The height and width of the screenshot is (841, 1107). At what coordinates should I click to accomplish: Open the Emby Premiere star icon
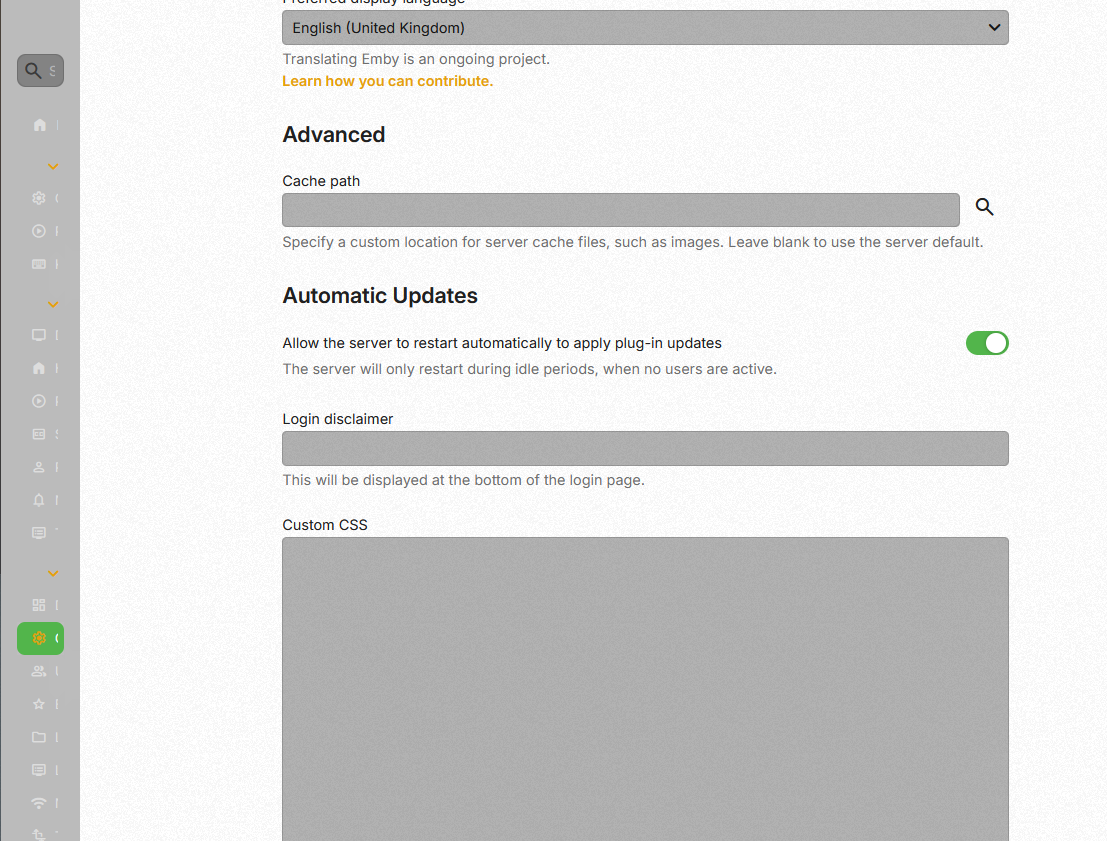coord(39,704)
